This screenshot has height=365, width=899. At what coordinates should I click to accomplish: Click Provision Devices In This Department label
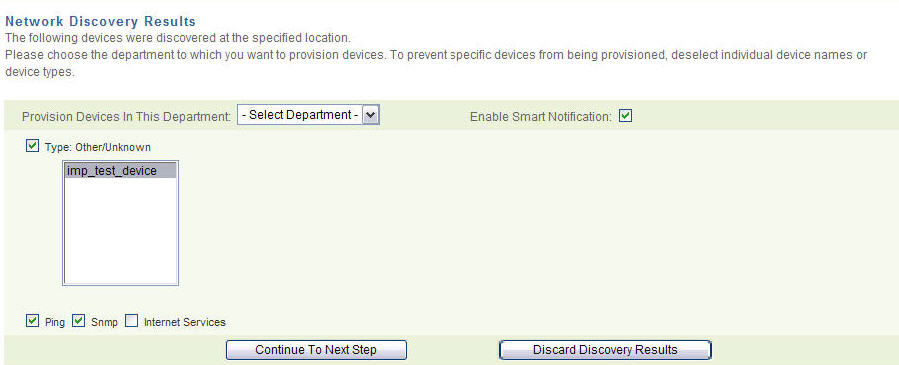[126, 117]
